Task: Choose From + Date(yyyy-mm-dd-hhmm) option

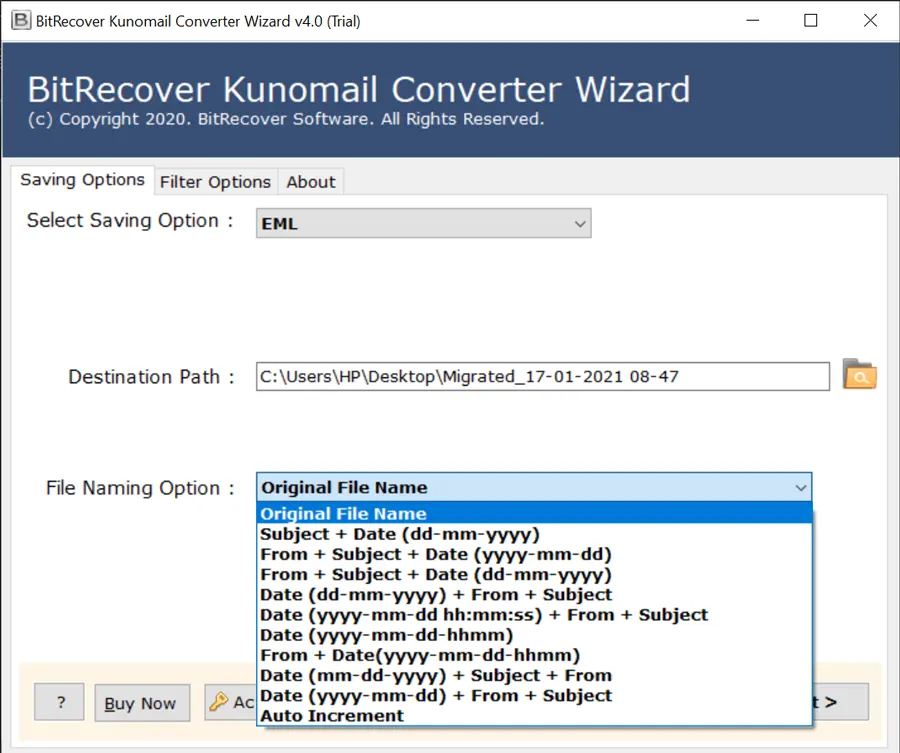Action: pyautogui.click(x=534, y=655)
